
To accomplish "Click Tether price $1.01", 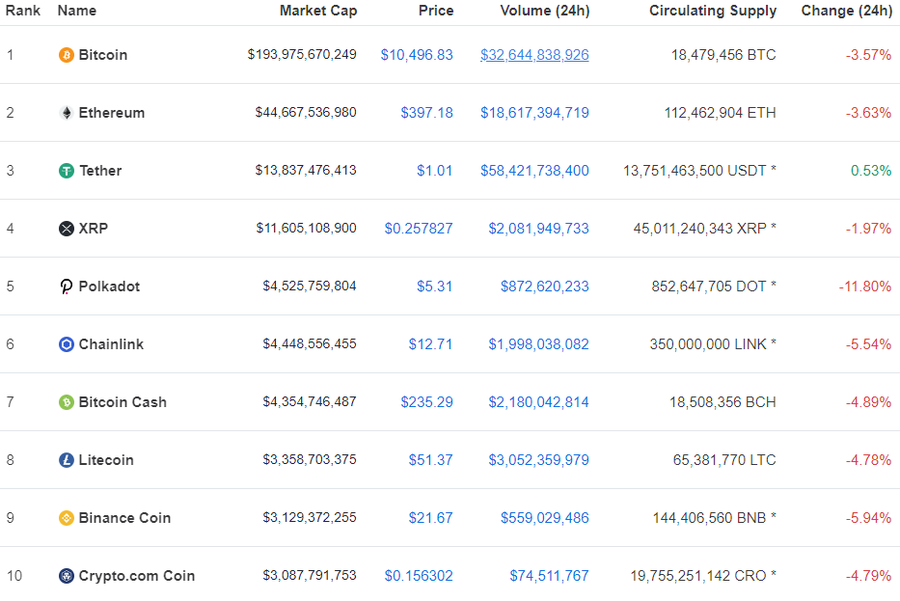I will (x=435, y=171).
